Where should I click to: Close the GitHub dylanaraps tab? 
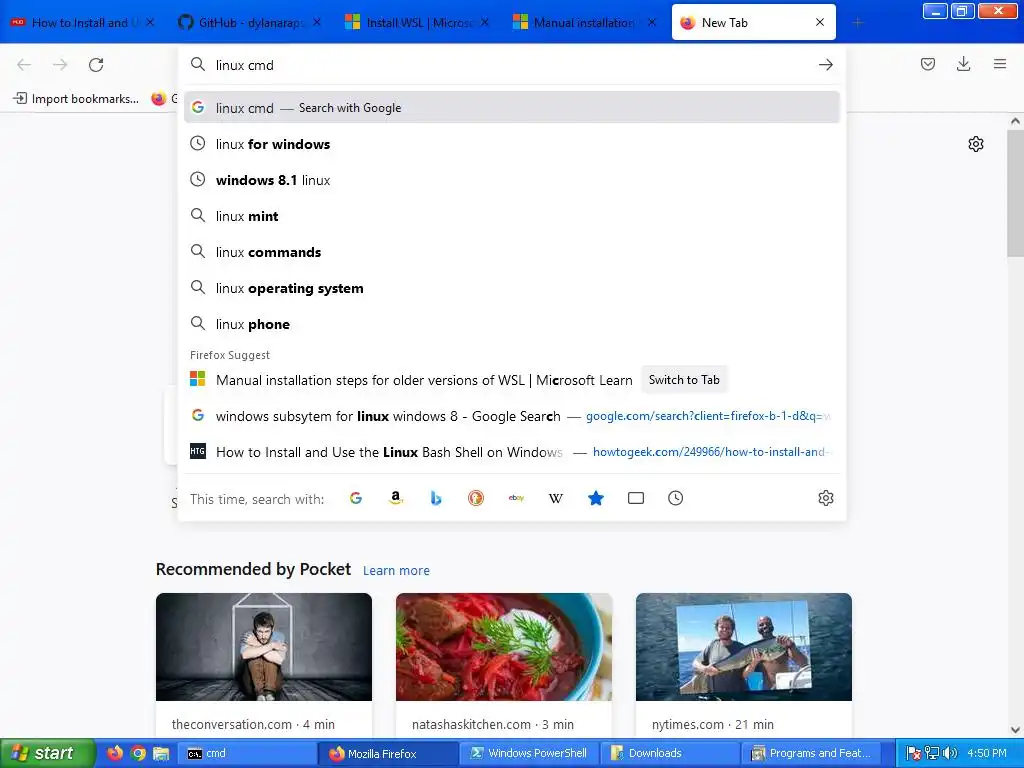click(x=317, y=22)
